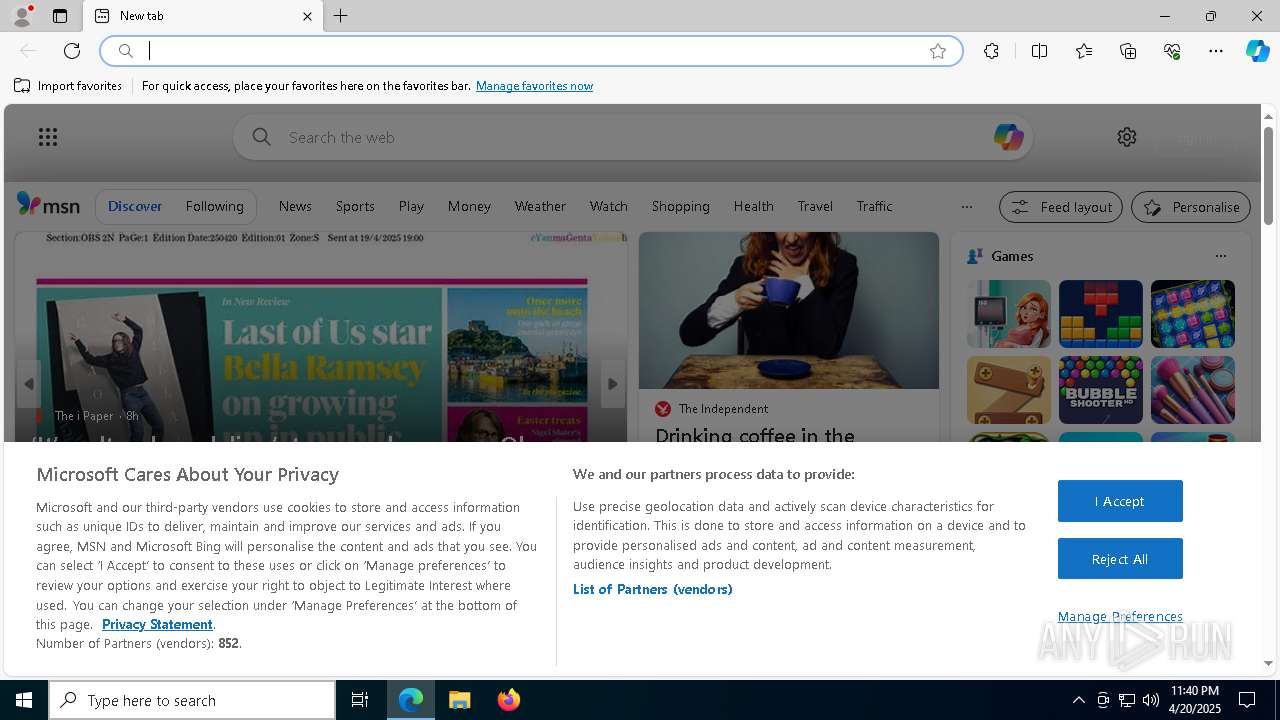Click Reject All button
The image size is (1280, 720).
click(x=1120, y=559)
